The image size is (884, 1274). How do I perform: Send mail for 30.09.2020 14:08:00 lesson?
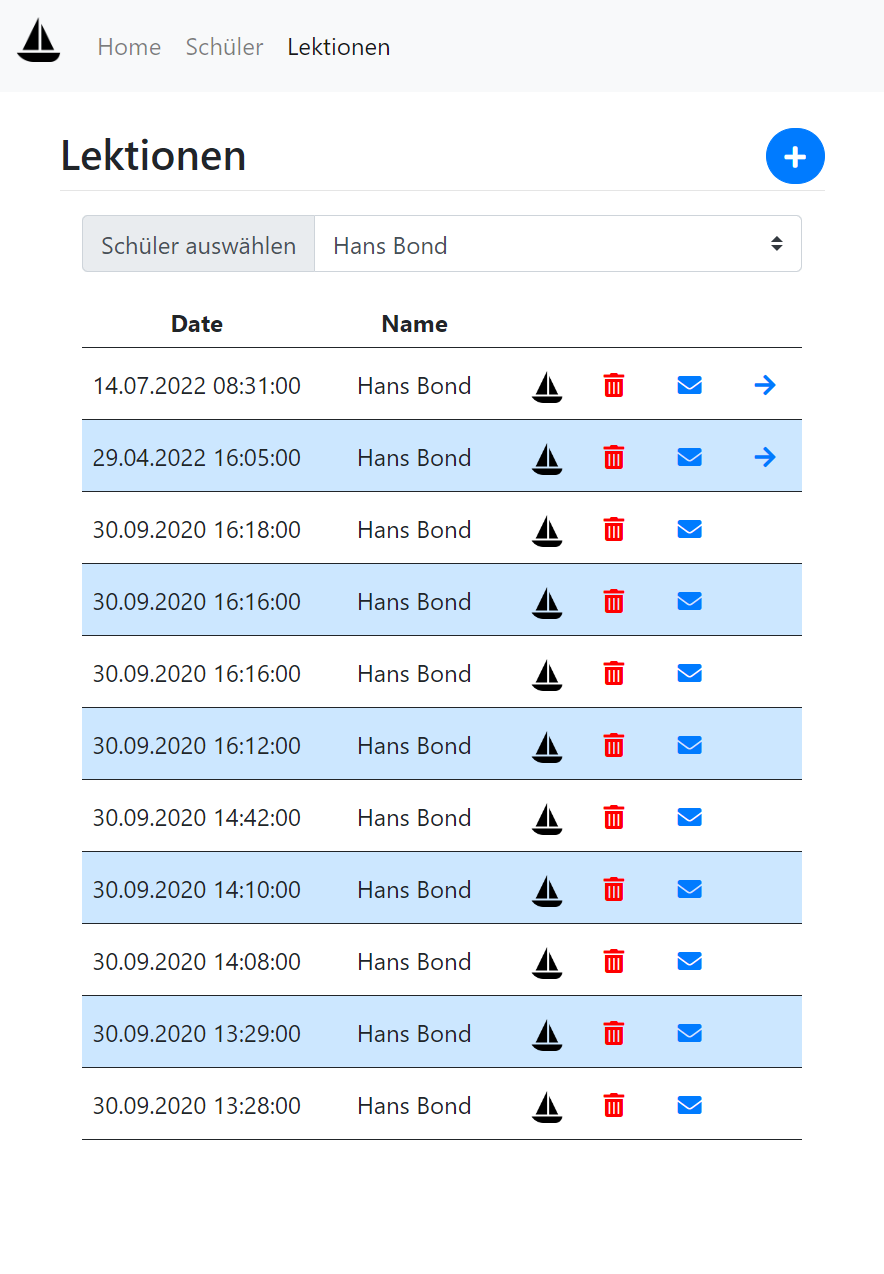point(689,961)
